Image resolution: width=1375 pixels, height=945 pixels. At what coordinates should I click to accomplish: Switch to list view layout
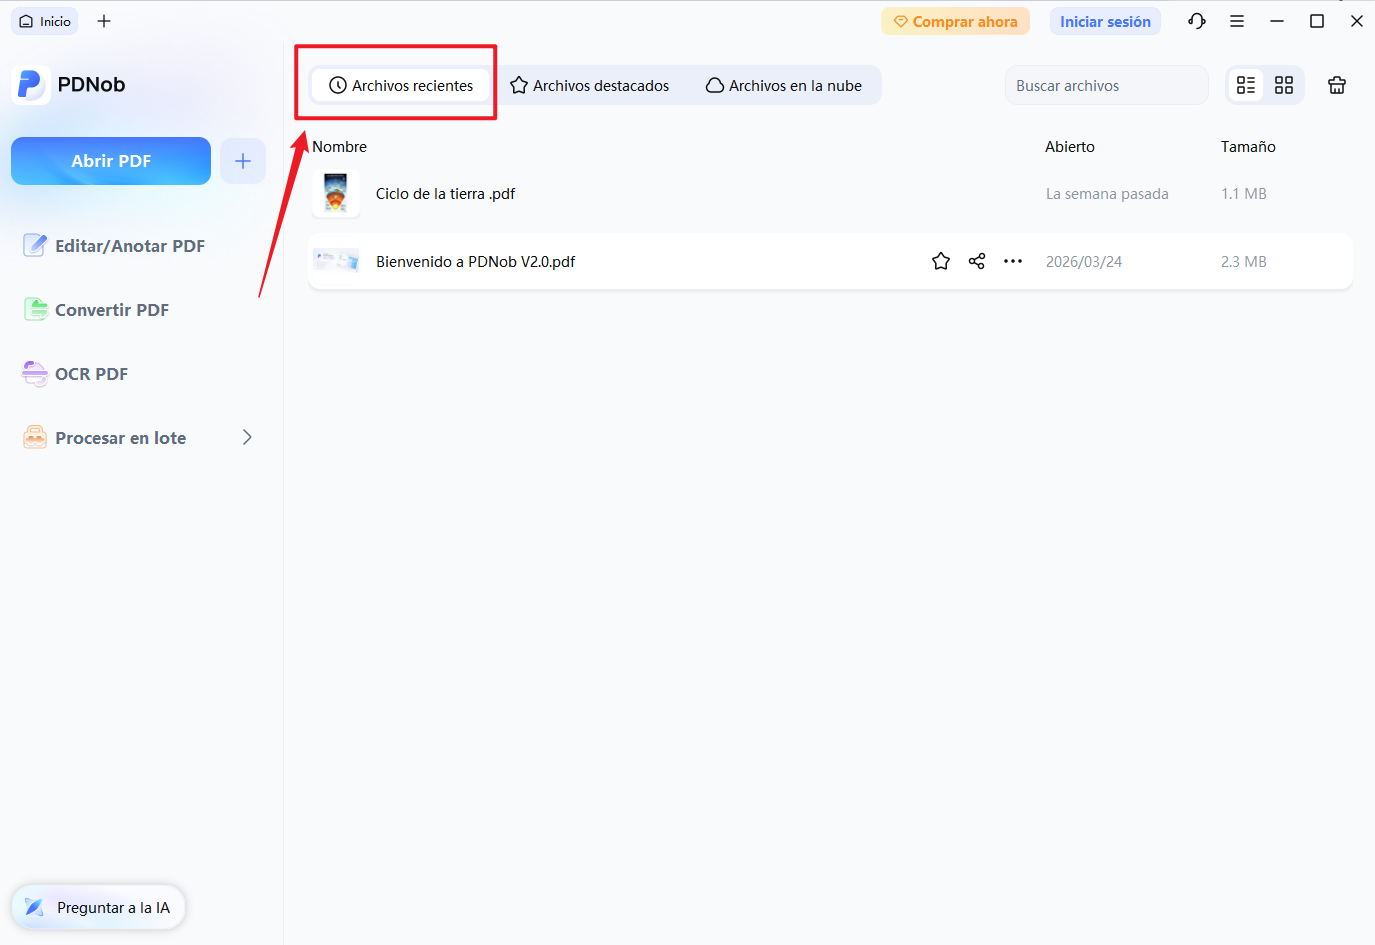coord(1246,85)
